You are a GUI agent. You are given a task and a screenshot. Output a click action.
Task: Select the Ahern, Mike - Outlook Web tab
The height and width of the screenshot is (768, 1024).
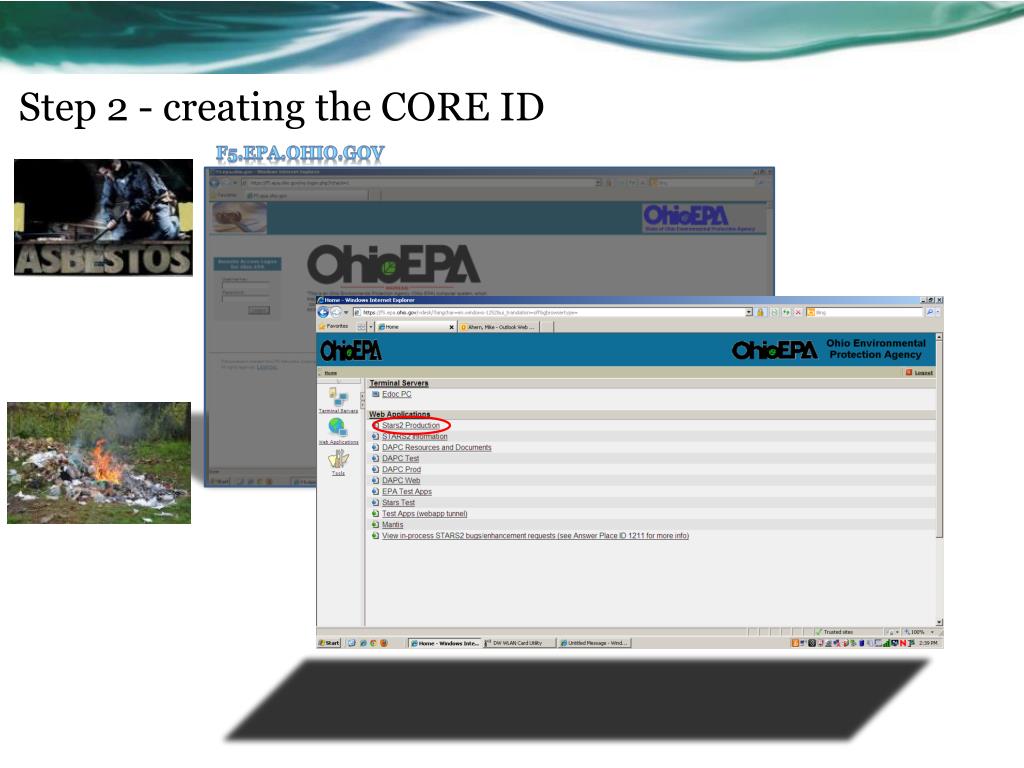click(x=499, y=327)
